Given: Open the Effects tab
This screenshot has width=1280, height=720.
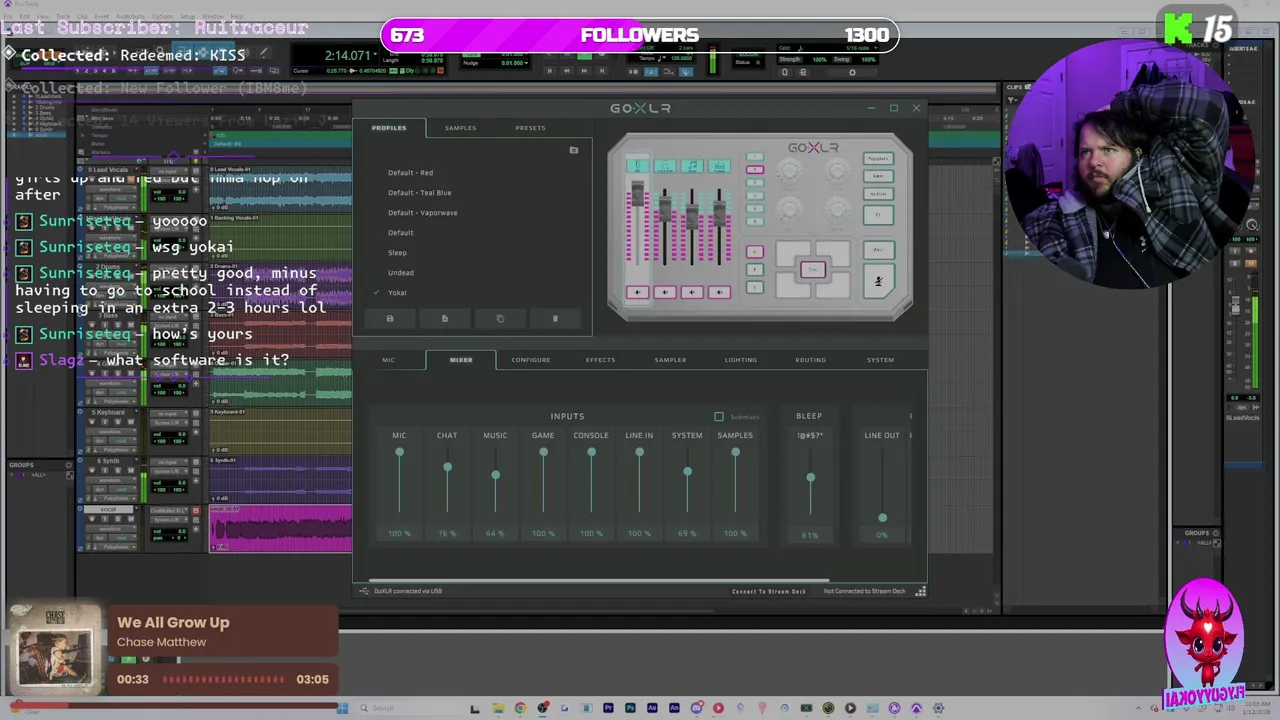Looking at the screenshot, I should [x=600, y=360].
